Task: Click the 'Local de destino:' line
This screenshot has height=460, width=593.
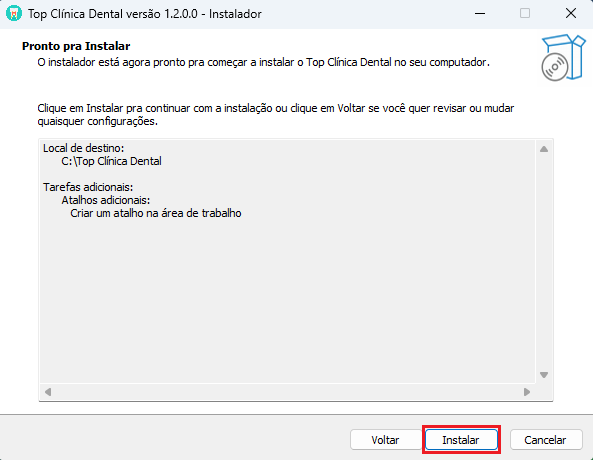Action: click(x=84, y=148)
